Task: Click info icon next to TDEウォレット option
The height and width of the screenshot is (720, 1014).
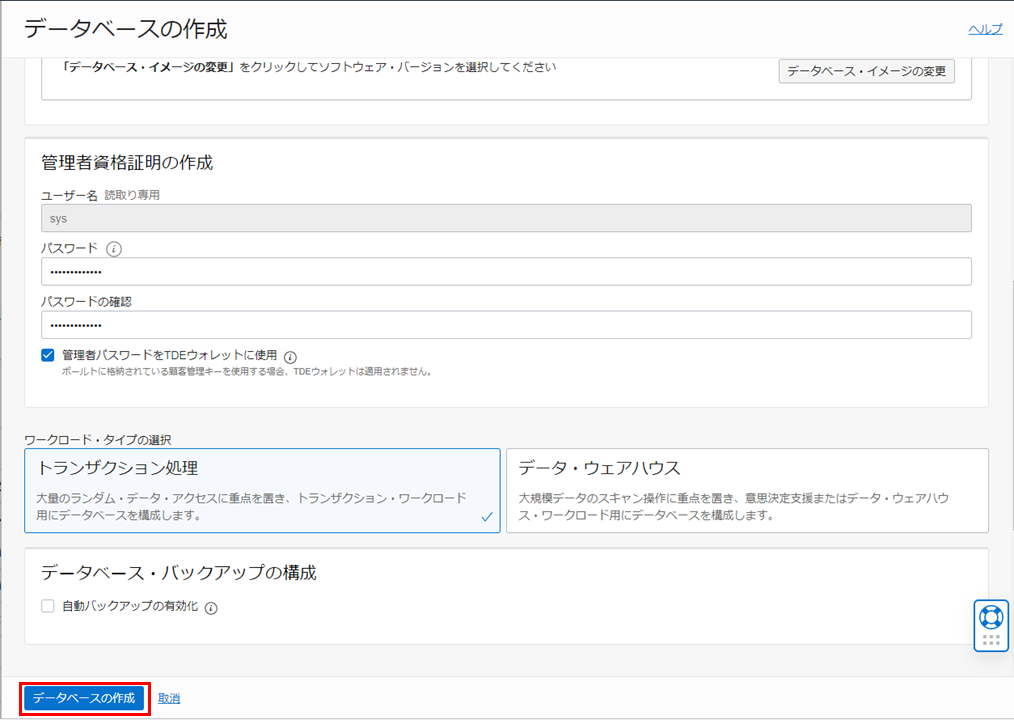Action: [291, 356]
